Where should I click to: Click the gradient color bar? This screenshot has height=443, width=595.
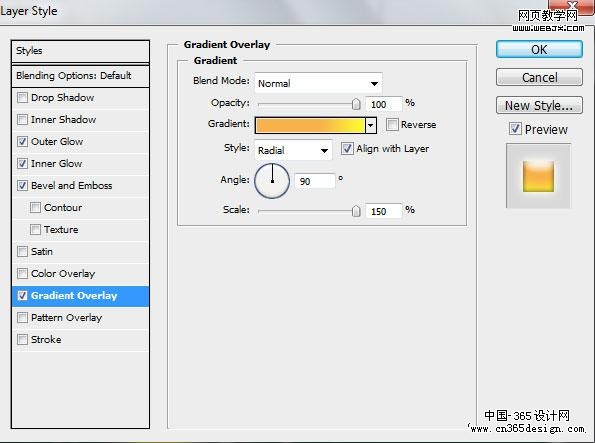tap(310, 125)
